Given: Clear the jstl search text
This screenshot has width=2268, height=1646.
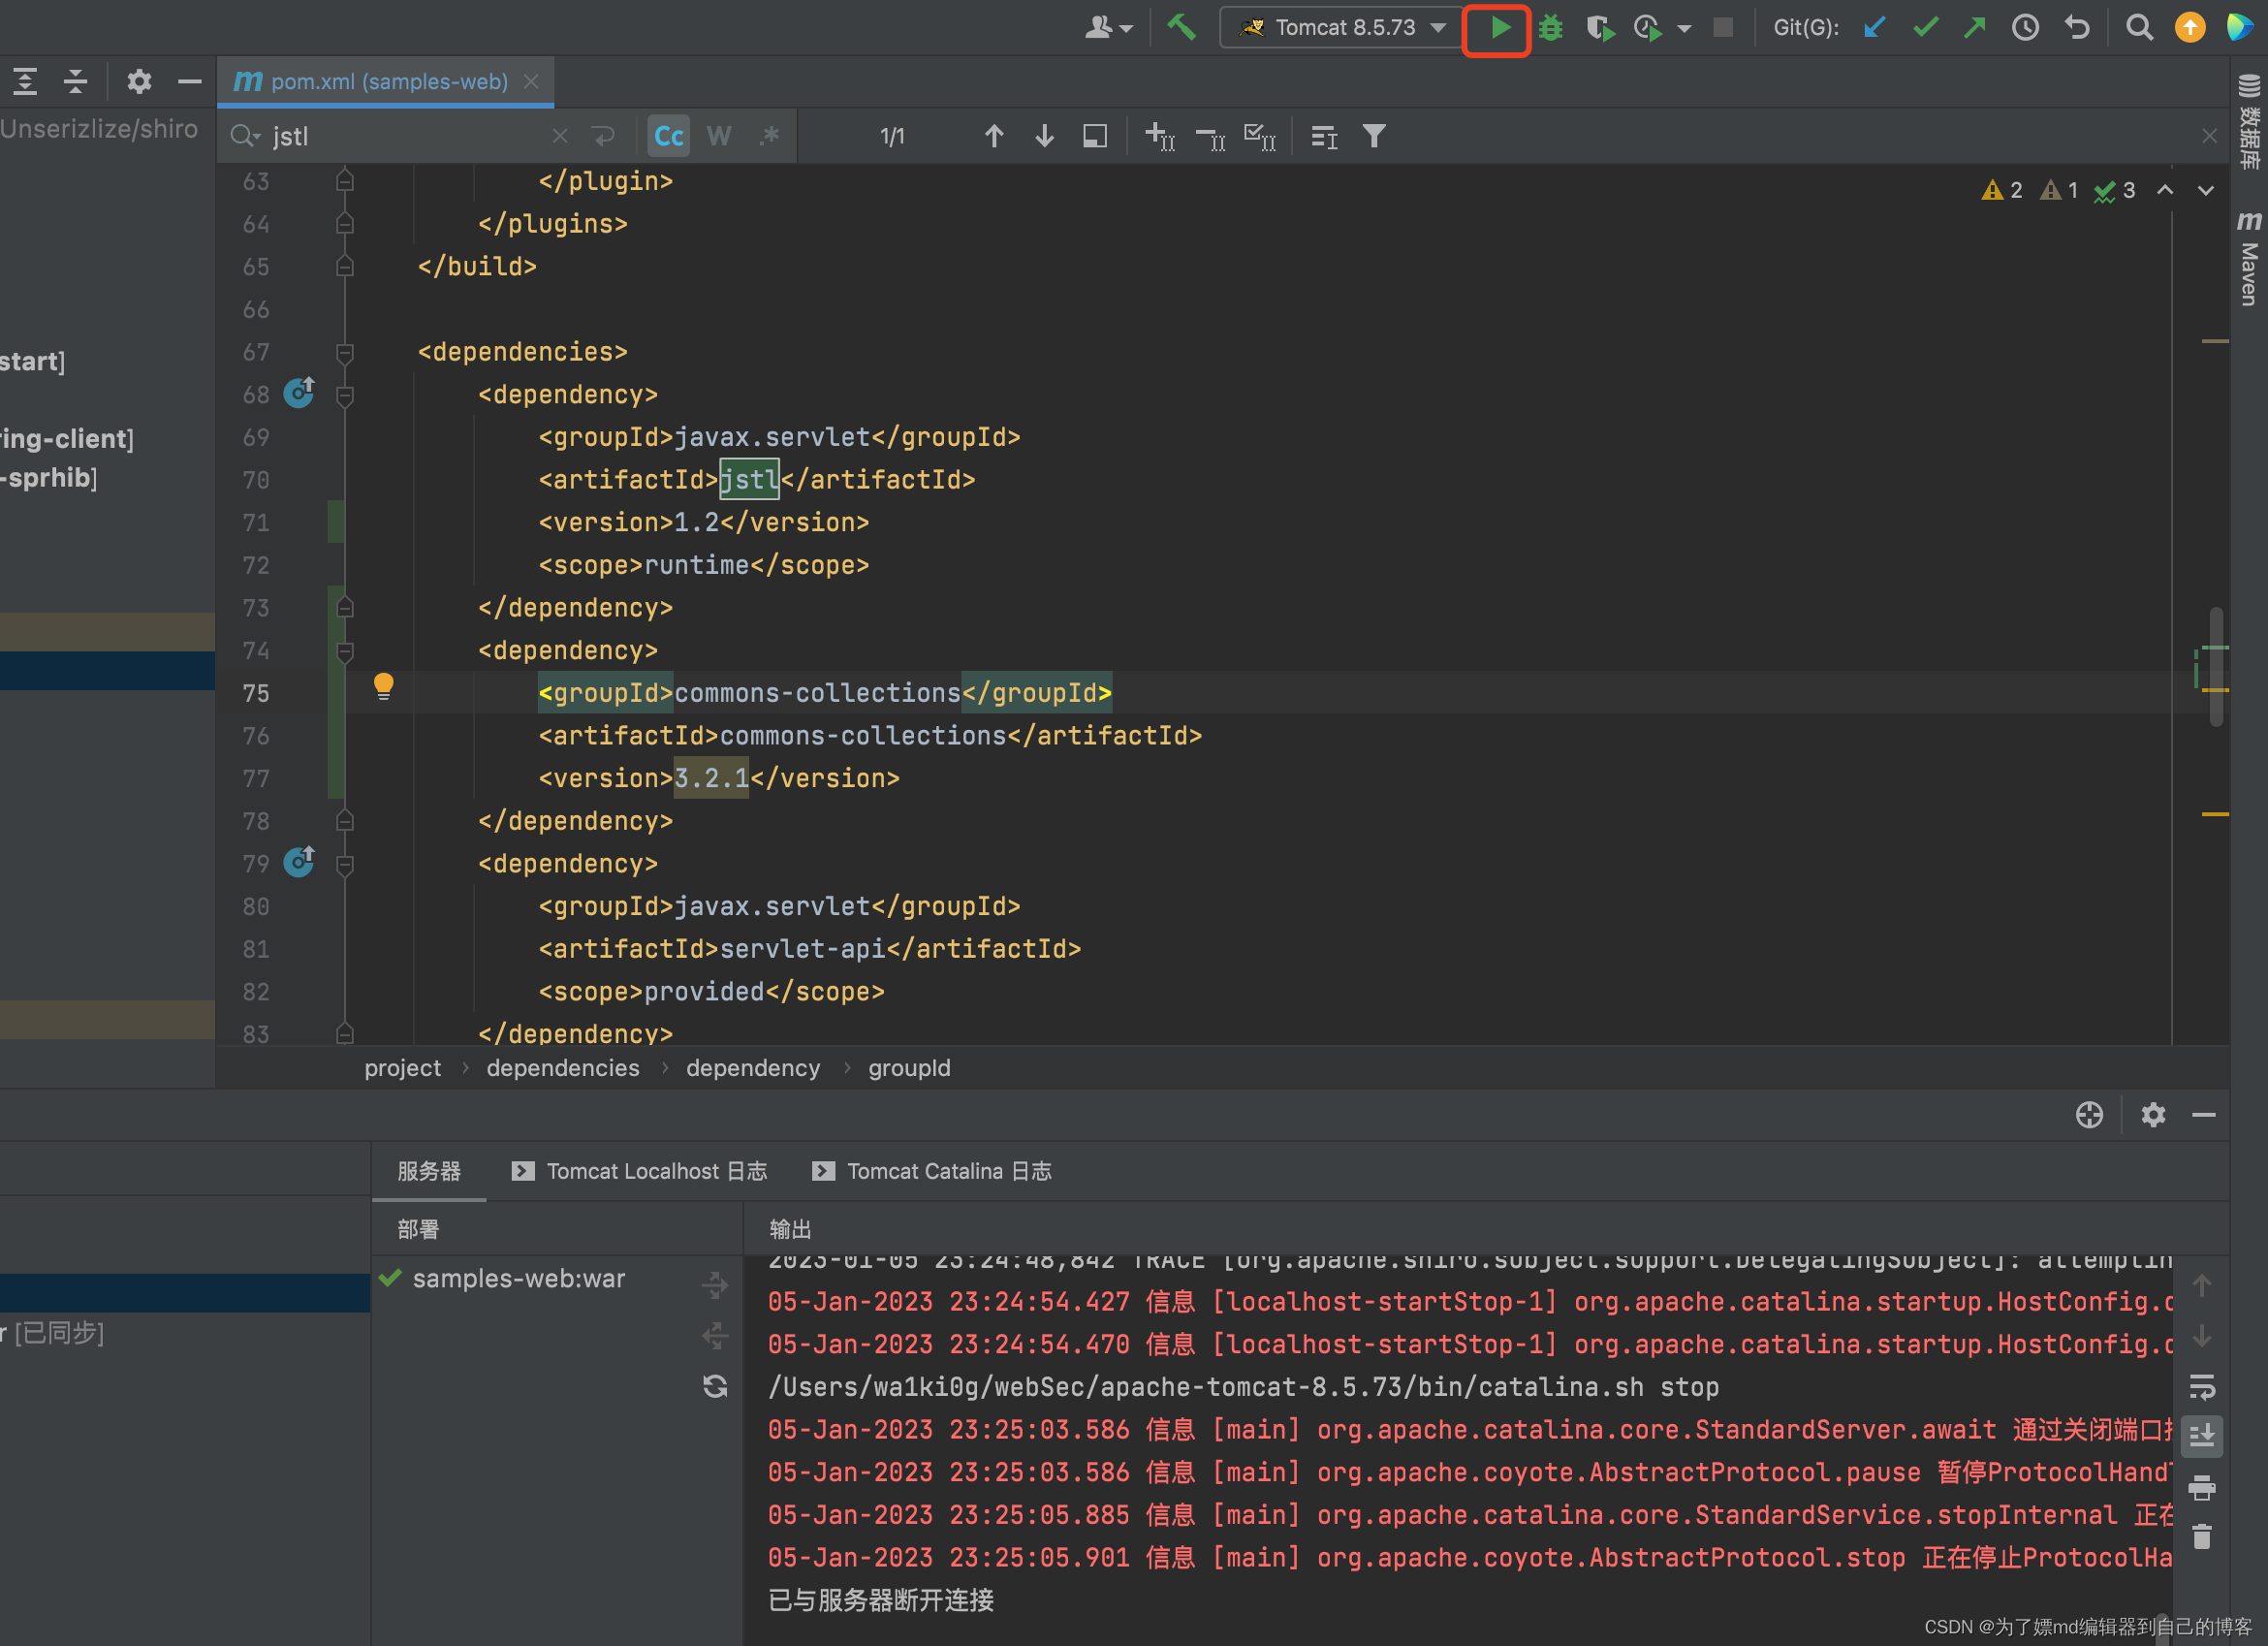Looking at the screenshot, I should click(560, 136).
